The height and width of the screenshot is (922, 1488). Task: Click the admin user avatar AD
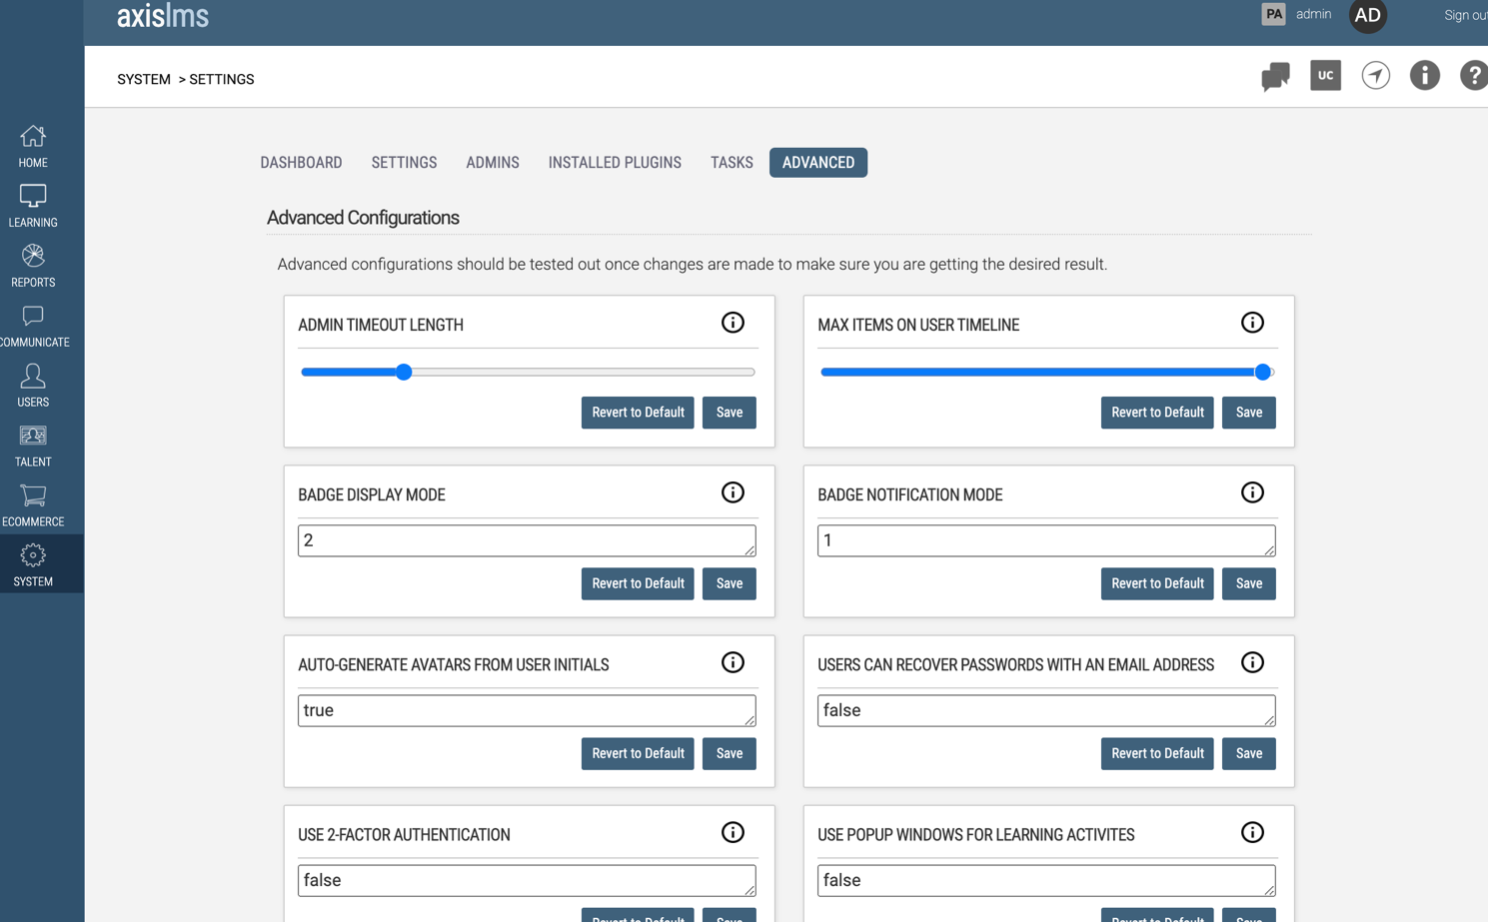1367,16
